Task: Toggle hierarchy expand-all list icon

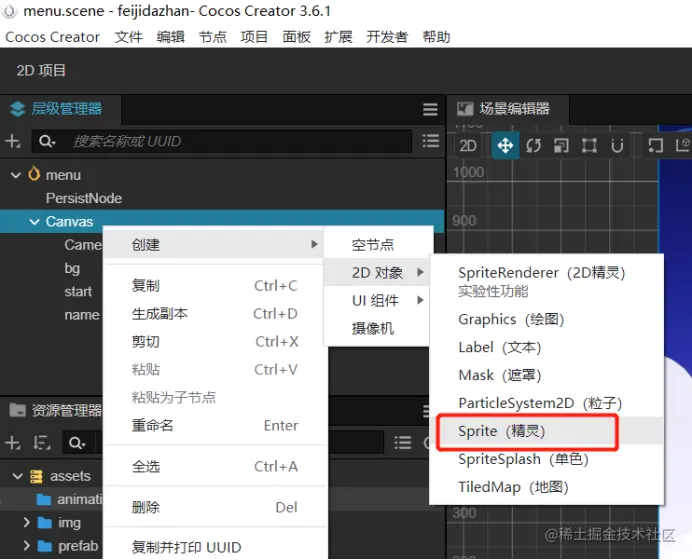Action: click(430, 141)
